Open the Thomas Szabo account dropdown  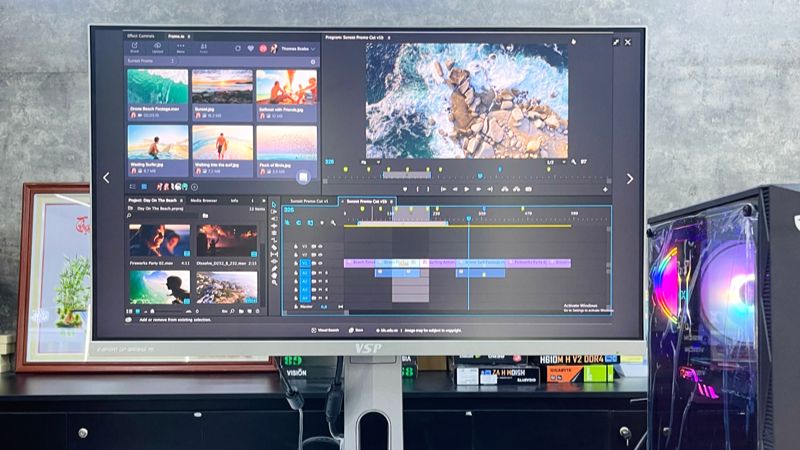pos(298,48)
